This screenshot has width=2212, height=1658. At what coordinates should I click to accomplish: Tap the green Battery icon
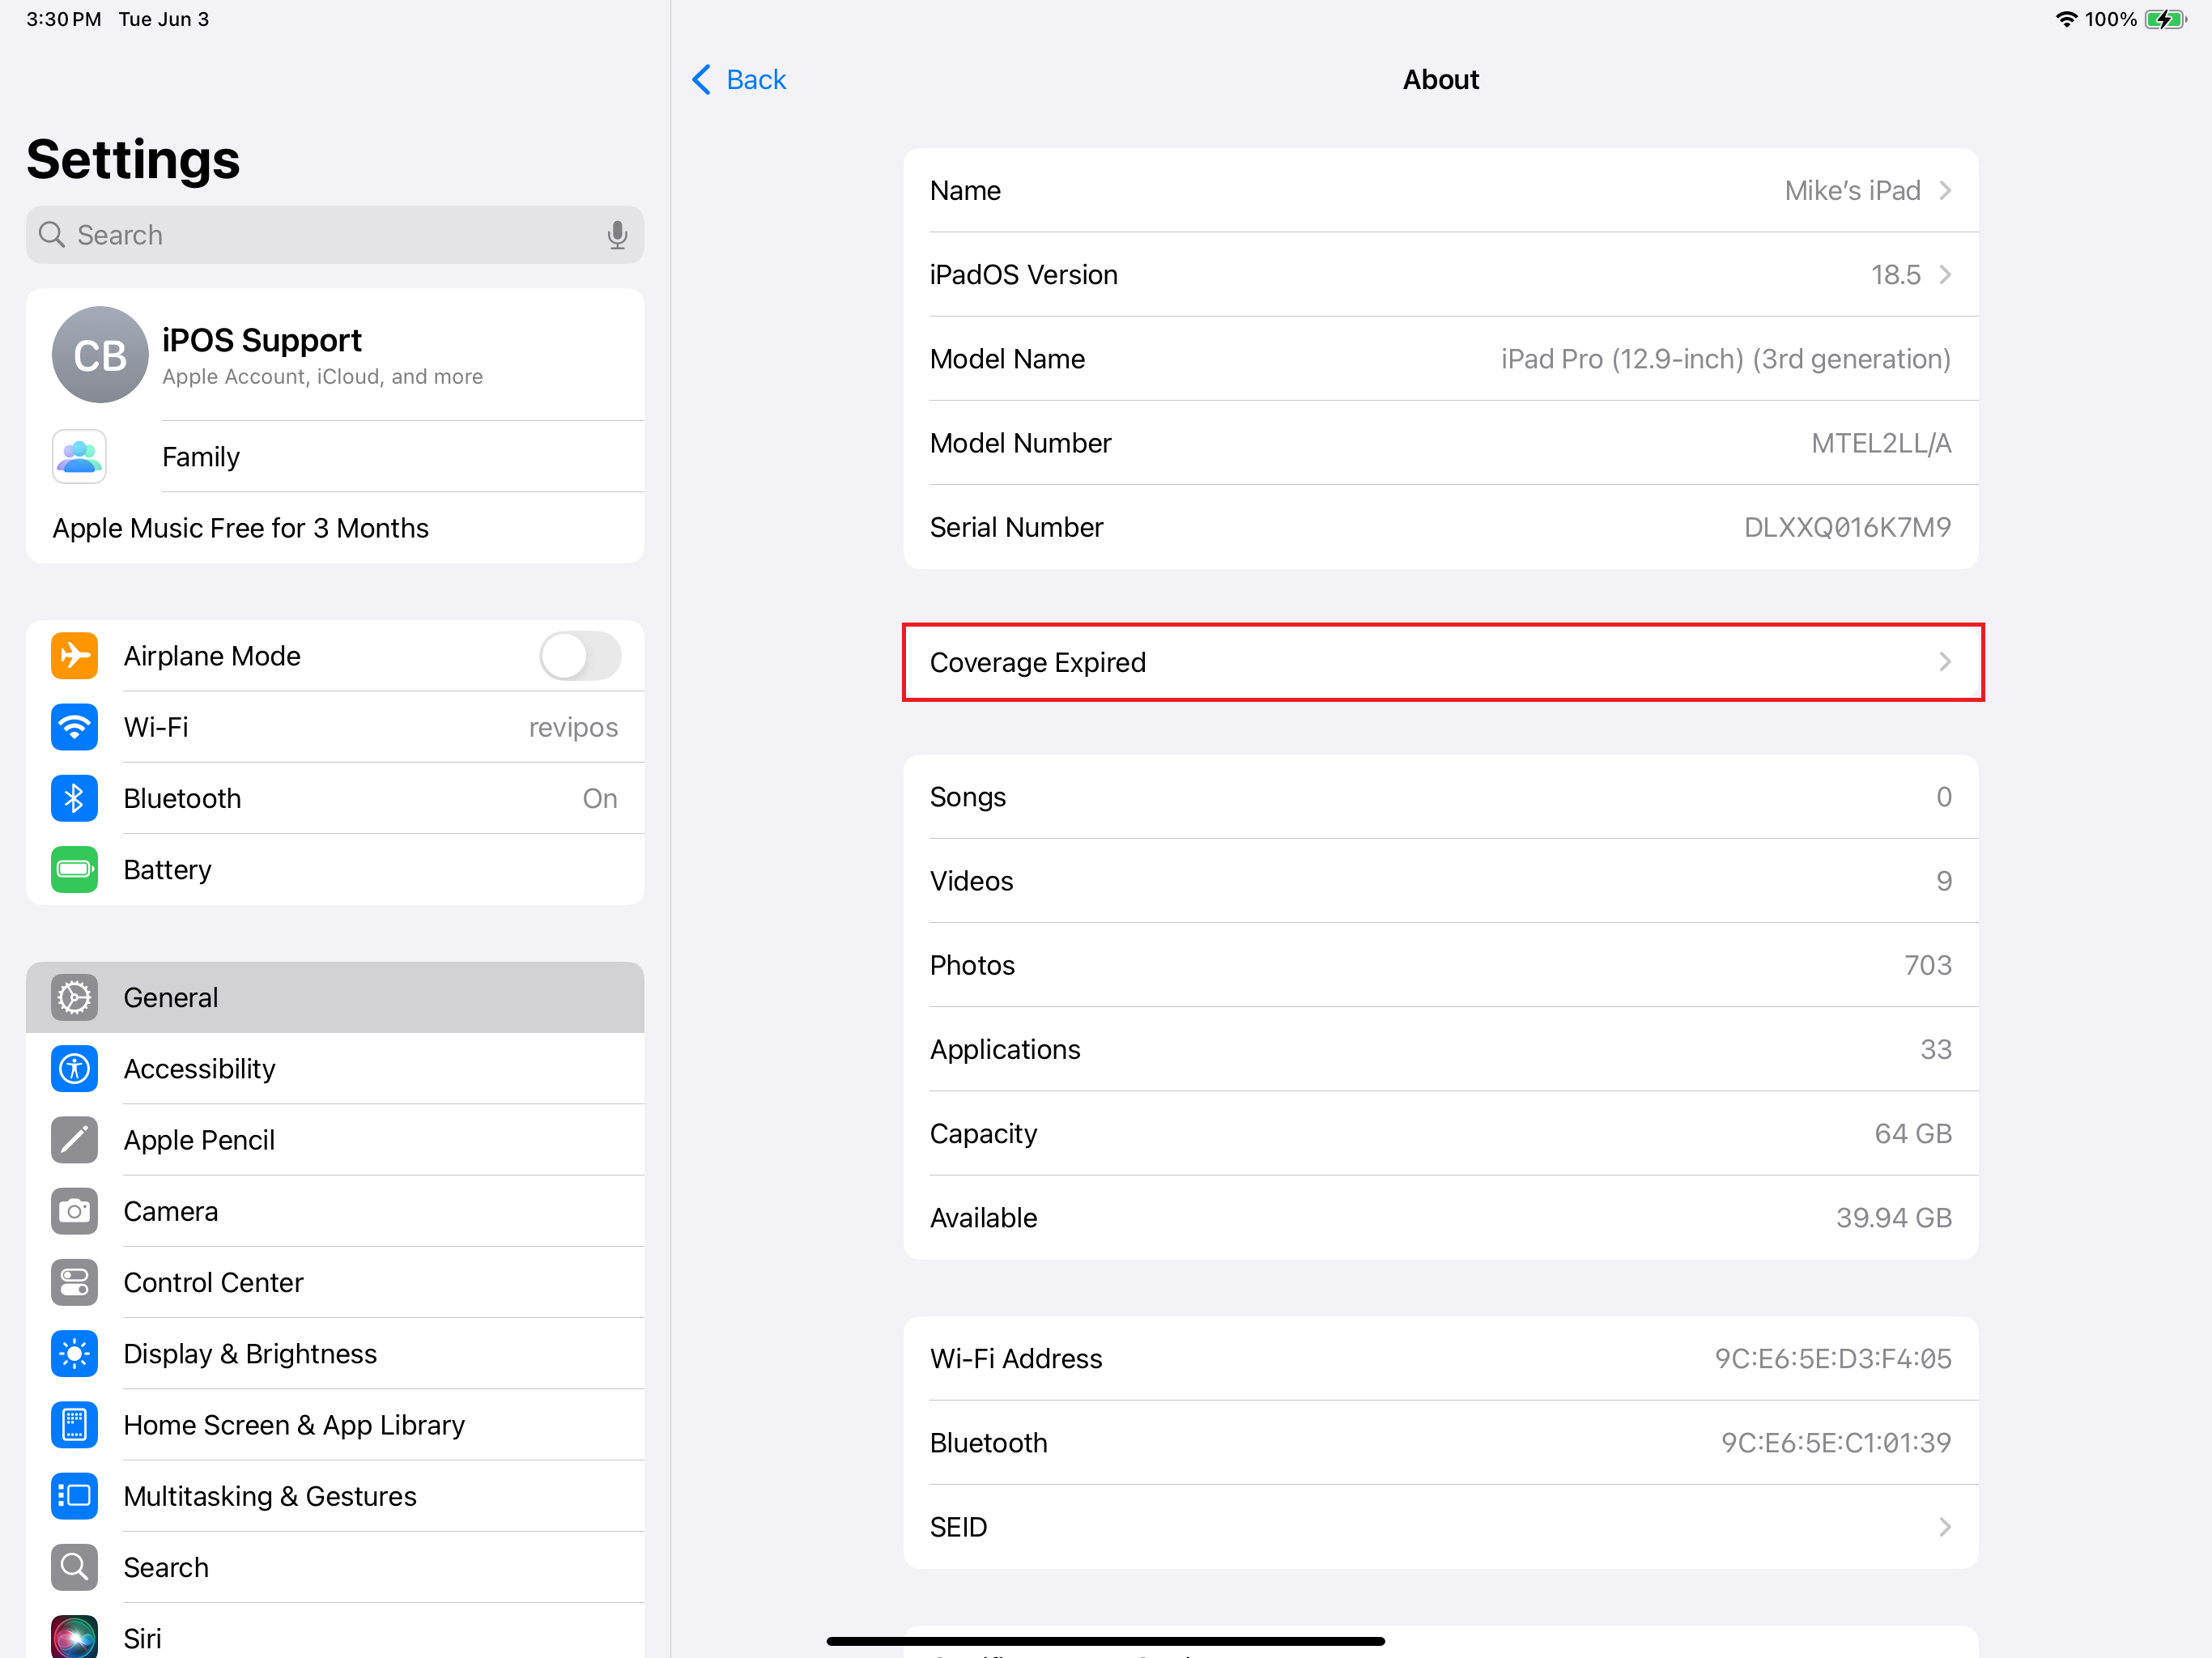pos(75,869)
